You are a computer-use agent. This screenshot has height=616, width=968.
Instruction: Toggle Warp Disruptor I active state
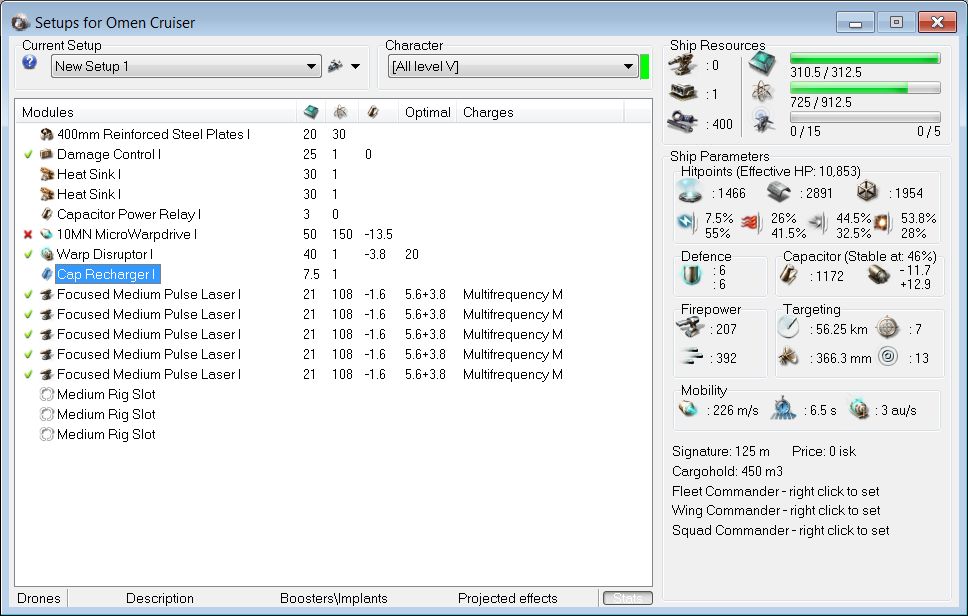28,255
